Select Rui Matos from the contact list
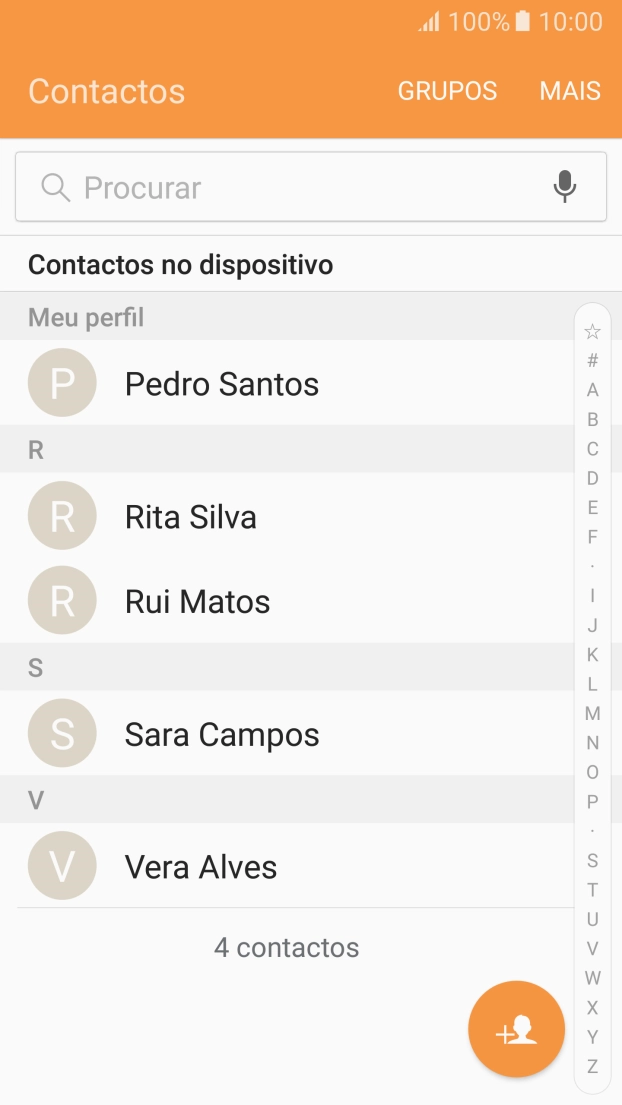The image size is (622, 1105). coord(197,600)
